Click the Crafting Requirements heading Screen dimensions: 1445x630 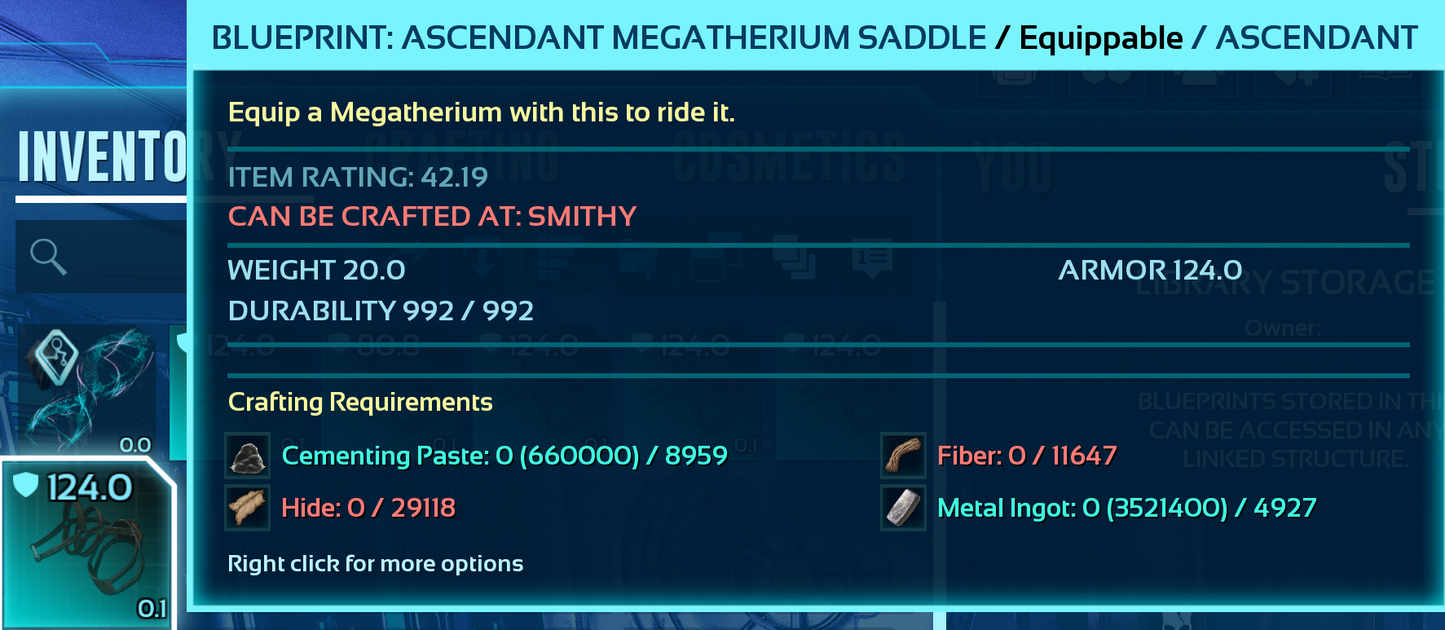point(360,402)
